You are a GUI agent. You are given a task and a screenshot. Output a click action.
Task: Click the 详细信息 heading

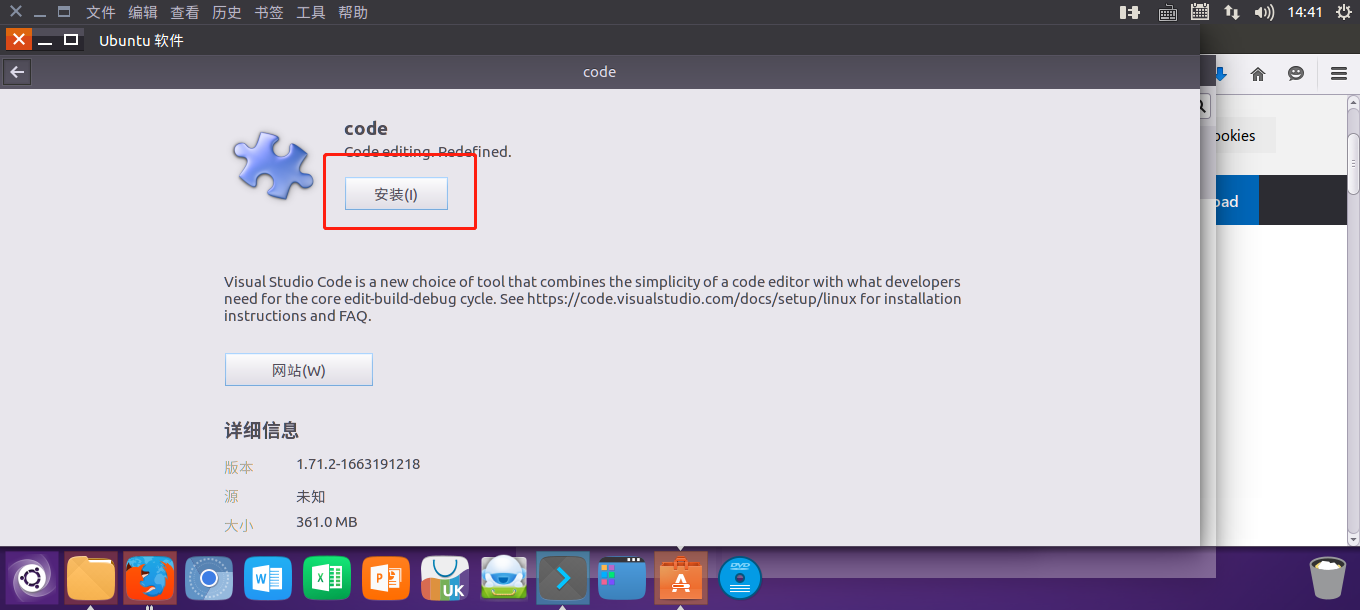[x=261, y=431]
